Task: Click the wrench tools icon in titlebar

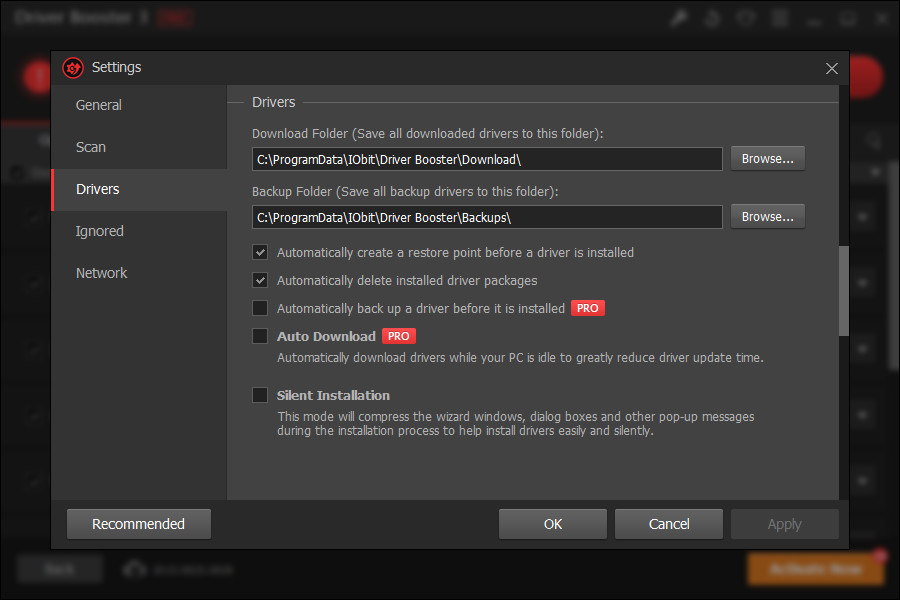Action: (679, 17)
